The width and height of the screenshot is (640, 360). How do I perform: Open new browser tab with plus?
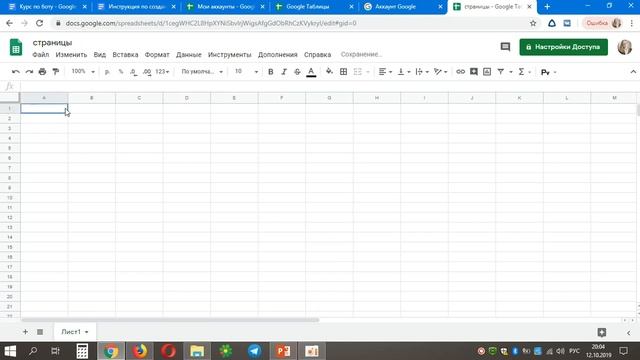coord(547,7)
